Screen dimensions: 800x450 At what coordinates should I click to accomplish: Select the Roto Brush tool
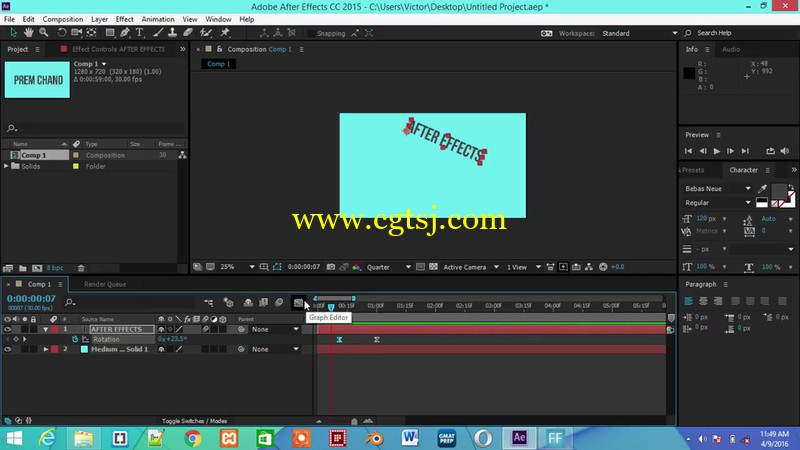pyautogui.click(x=206, y=33)
